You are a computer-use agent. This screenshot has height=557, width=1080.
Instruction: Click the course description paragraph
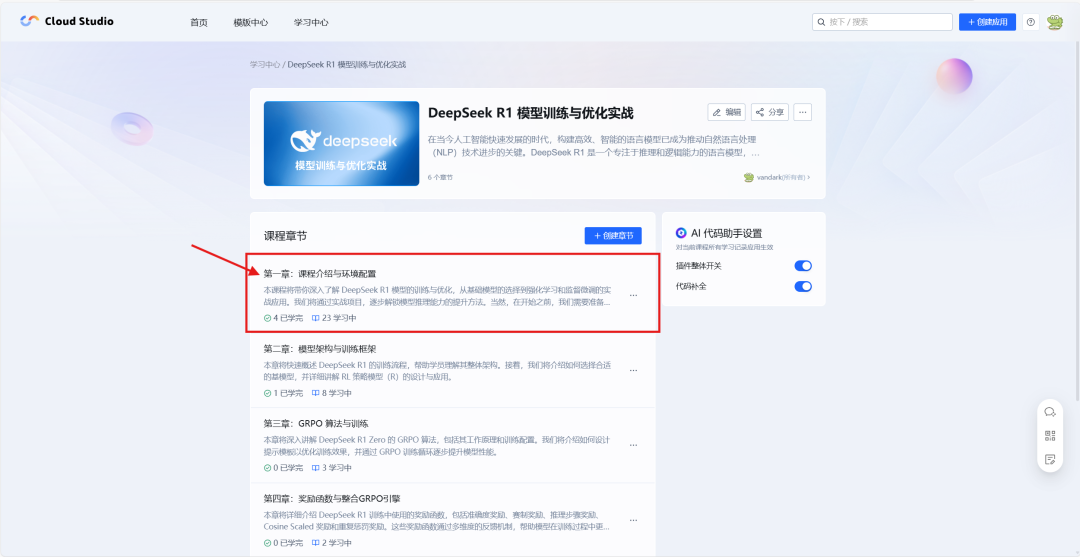[x=594, y=146]
